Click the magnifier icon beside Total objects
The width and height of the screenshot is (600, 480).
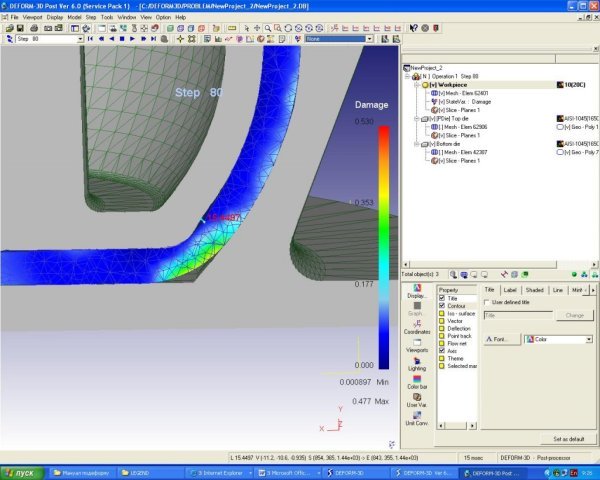[453, 274]
